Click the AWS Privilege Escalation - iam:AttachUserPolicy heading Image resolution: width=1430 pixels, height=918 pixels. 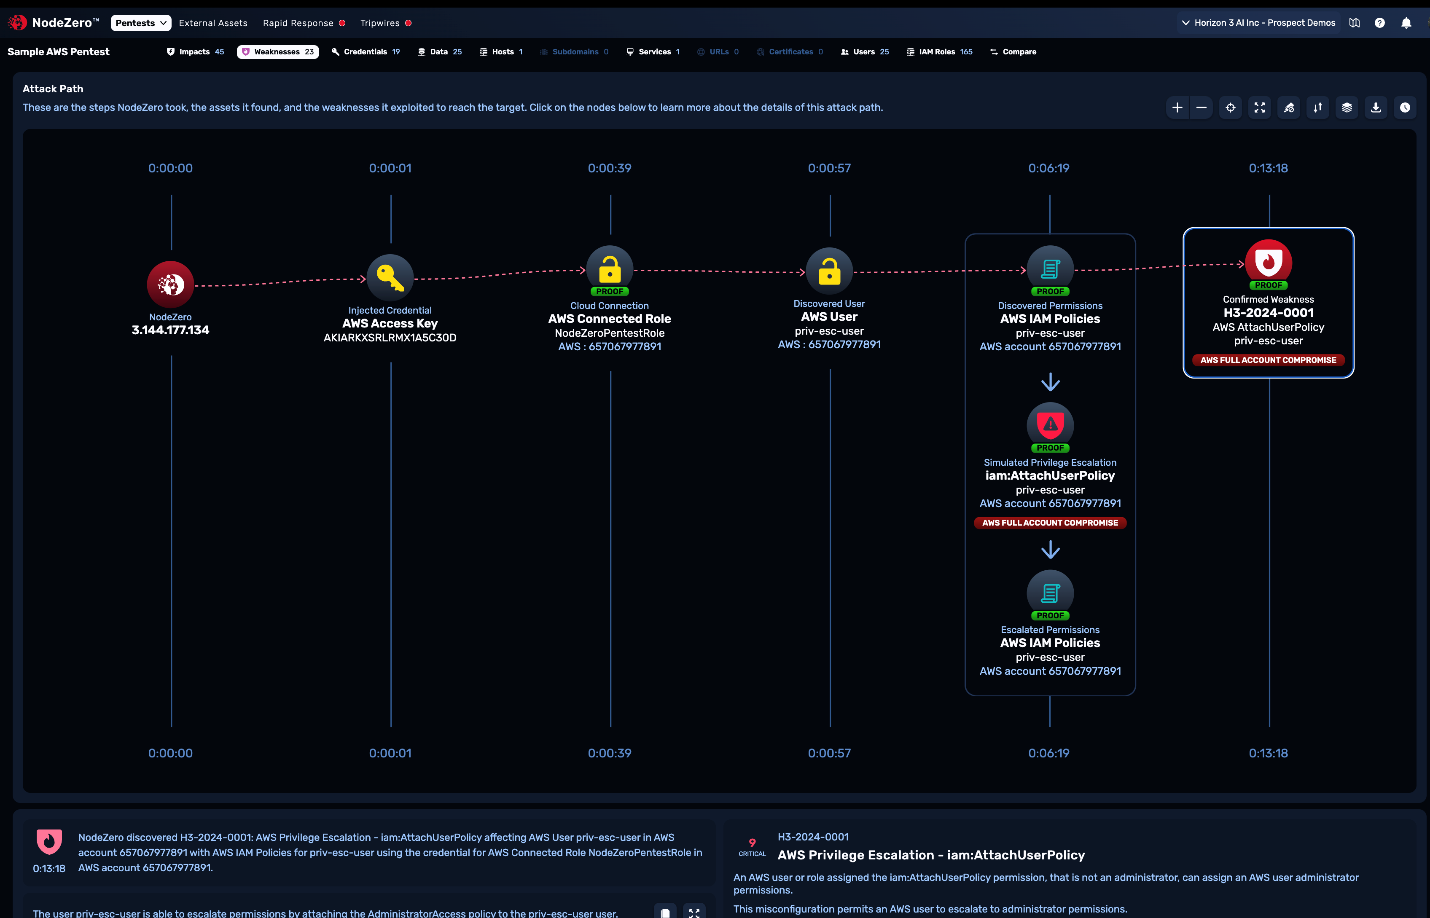pyautogui.click(x=931, y=855)
